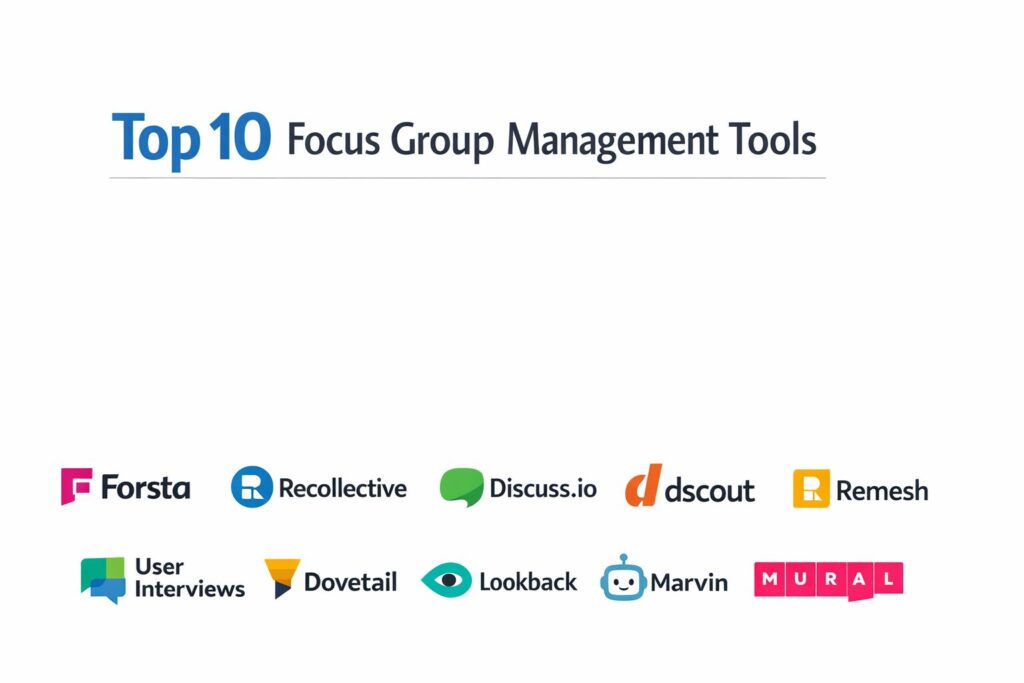
Task: Click the blue "Top 10" heading text
Action: [x=190, y=139]
